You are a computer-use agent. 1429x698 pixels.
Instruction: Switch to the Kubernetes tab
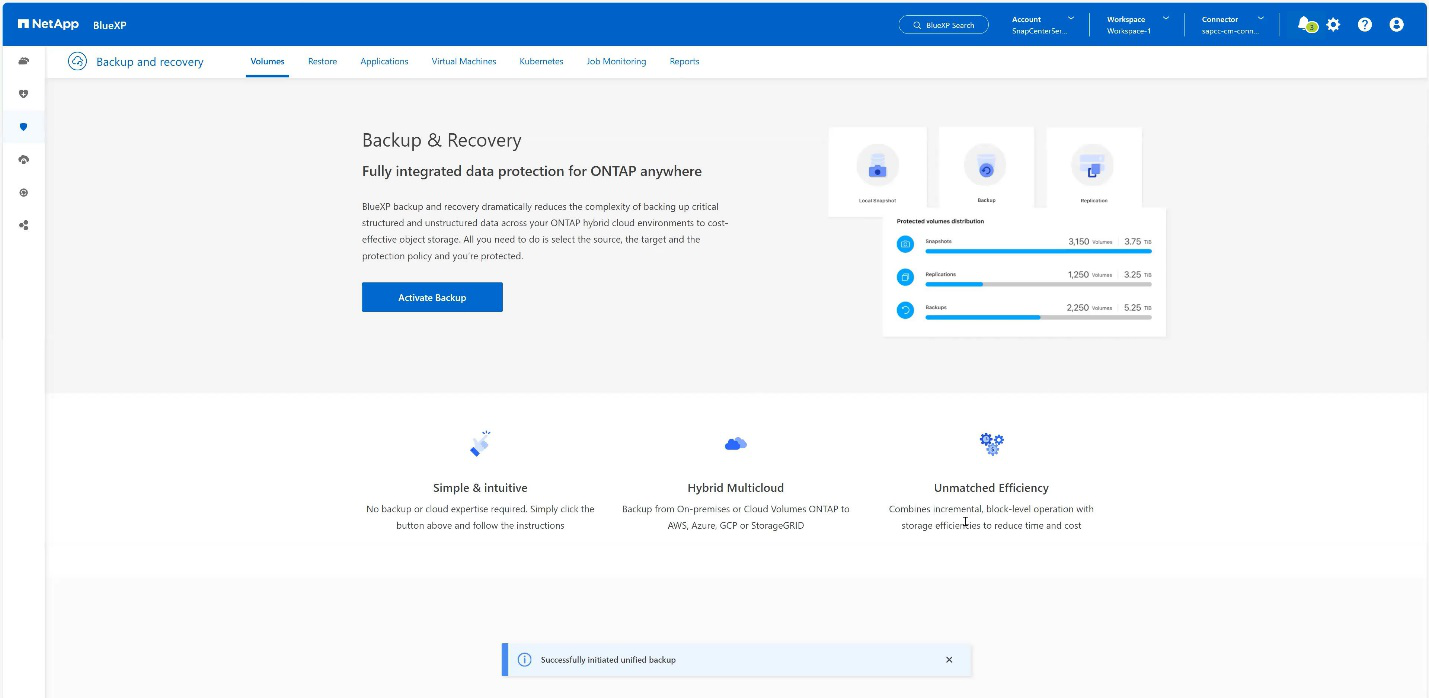(541, 61)
